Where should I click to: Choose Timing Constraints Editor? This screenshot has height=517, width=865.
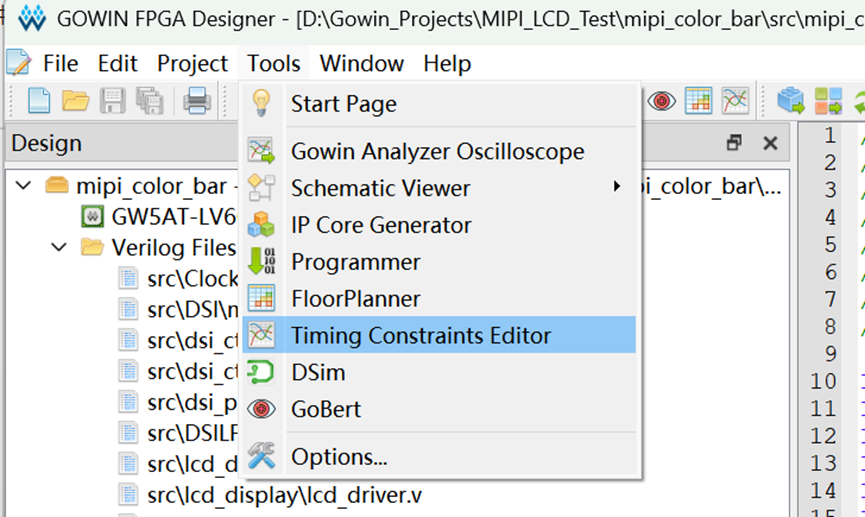(439, 335)
